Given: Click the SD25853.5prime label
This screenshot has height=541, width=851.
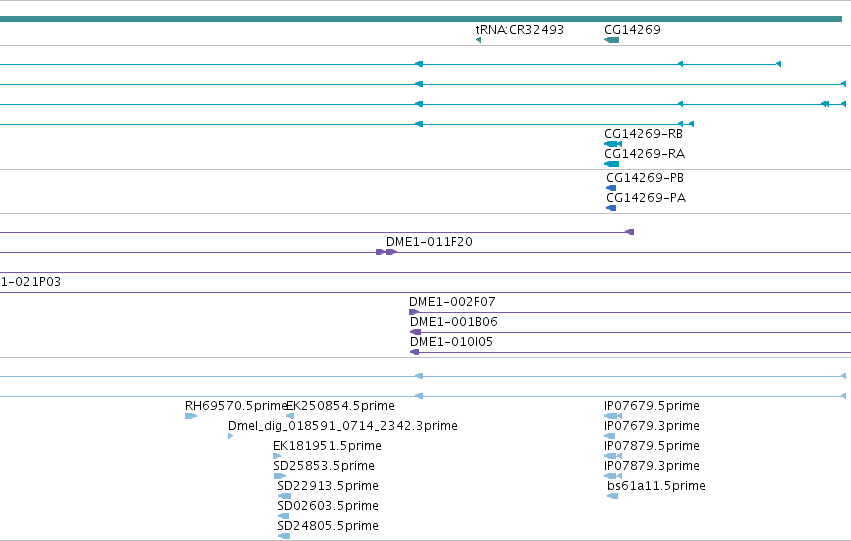Looking at the screenshot, I should pos(324,466).
